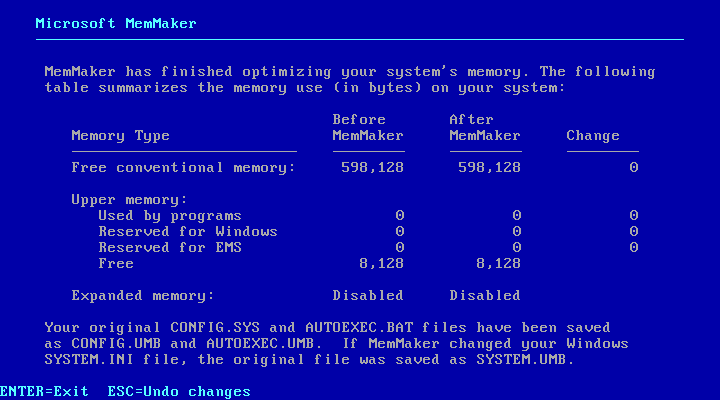Click the Before MemMaker column header
The image size is (720, 400).
click(368, 128)
